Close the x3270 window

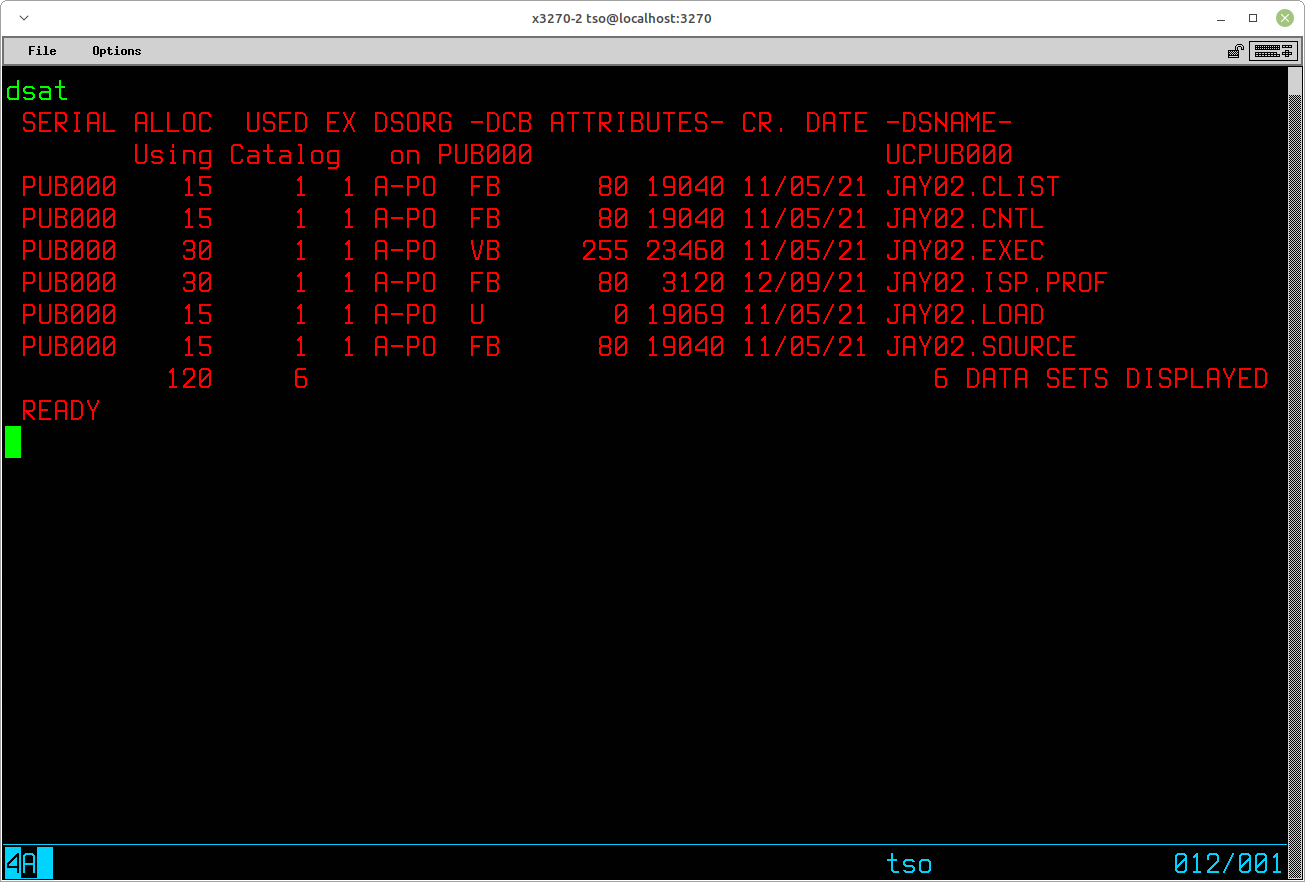point(1283,18)
